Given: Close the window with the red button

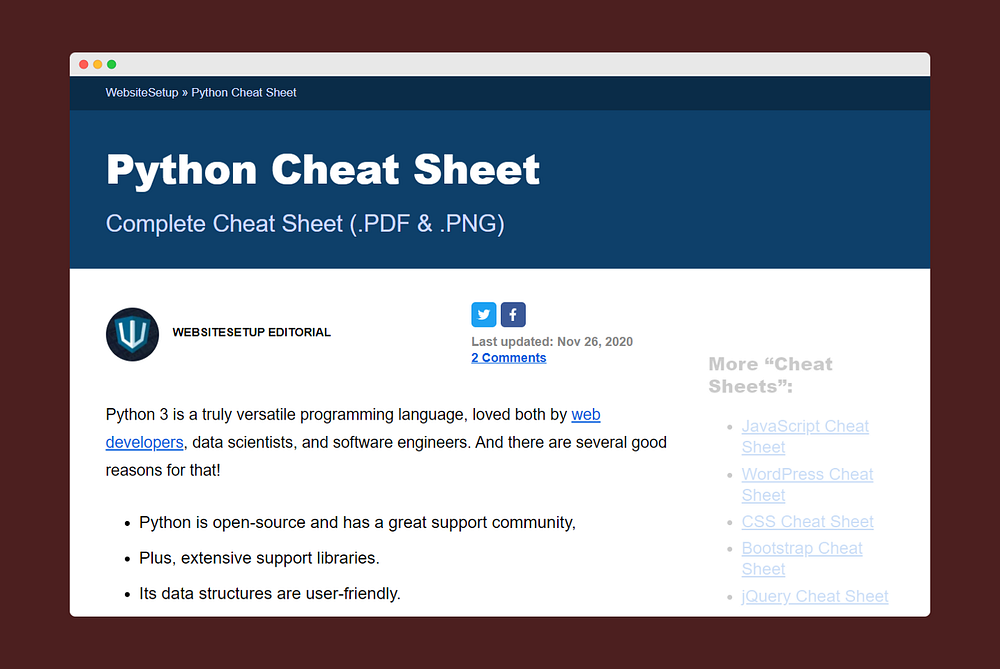Looking at the screenshot, I should [x=84, y=64].
